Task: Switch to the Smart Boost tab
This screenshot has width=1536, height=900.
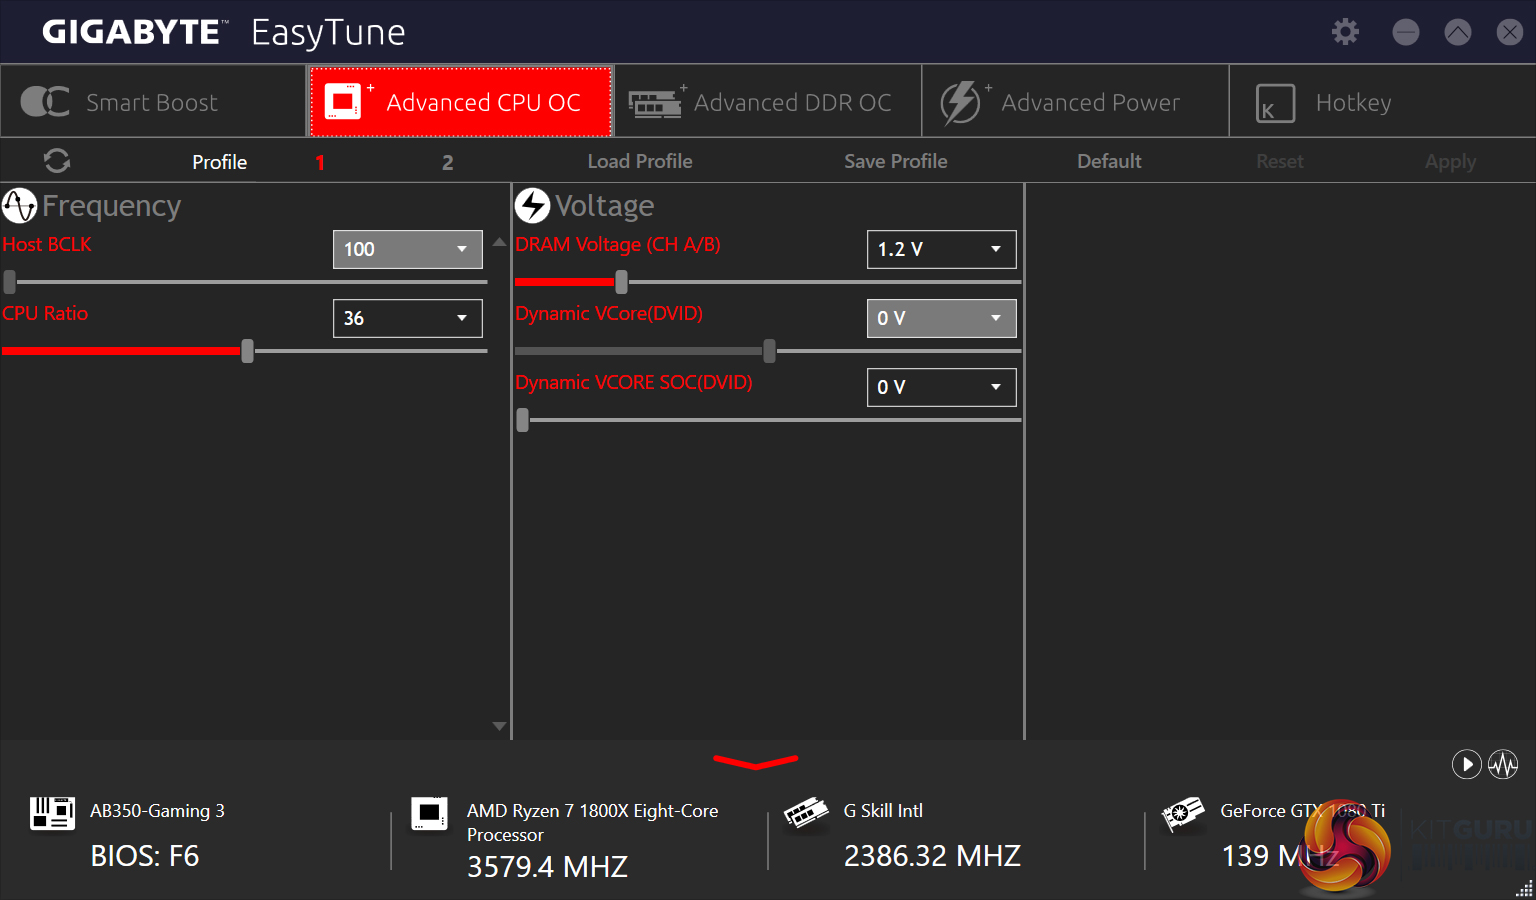Action: 154,101
